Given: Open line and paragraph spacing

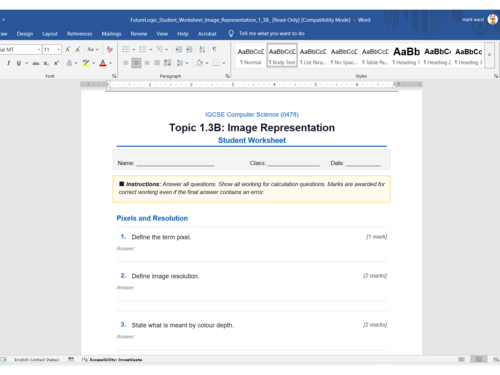Looking at the screenshot, I should (x=182, y=63).
